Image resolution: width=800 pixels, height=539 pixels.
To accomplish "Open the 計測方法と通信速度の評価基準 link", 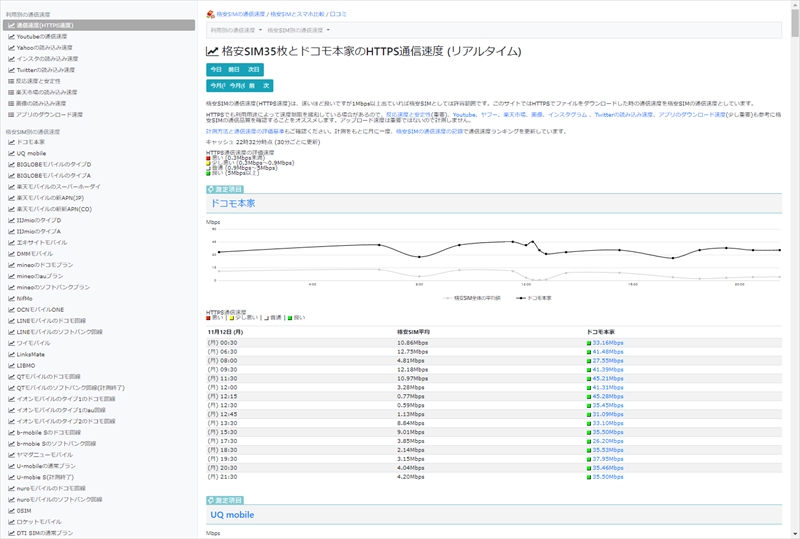I will [245, 132].
